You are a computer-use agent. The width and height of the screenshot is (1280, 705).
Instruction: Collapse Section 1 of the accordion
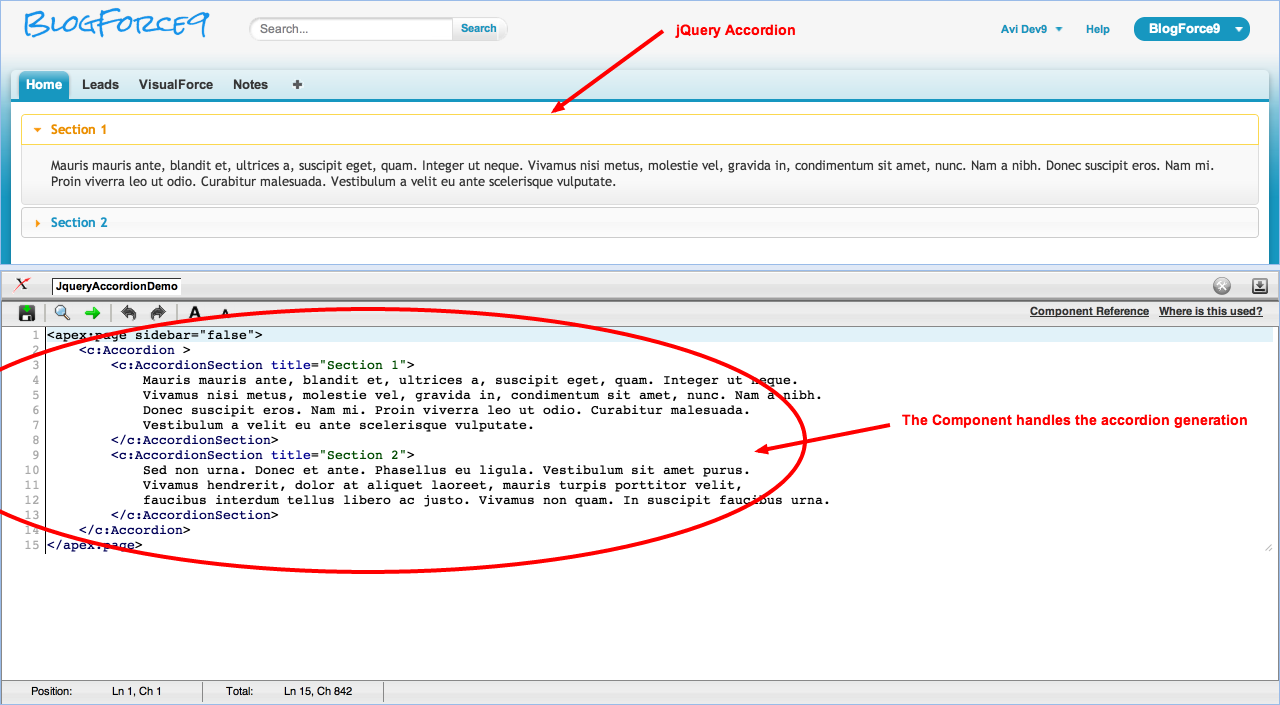(x=79, y=129)
